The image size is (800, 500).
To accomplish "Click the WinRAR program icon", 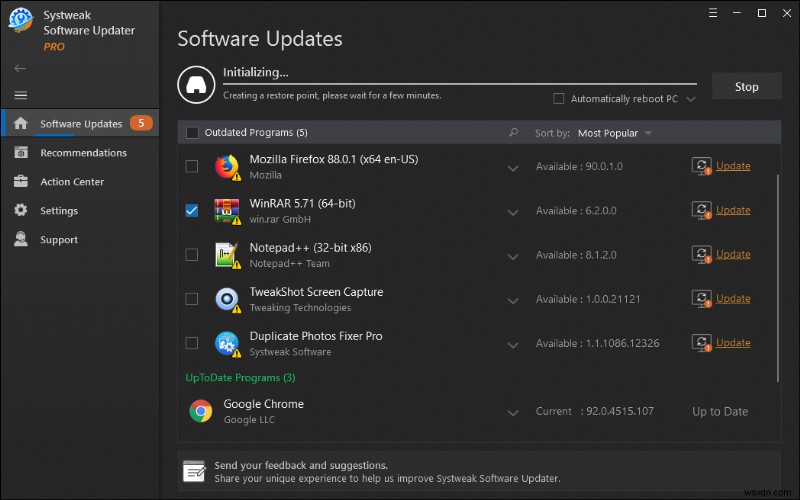I will (x=227, y=211).
